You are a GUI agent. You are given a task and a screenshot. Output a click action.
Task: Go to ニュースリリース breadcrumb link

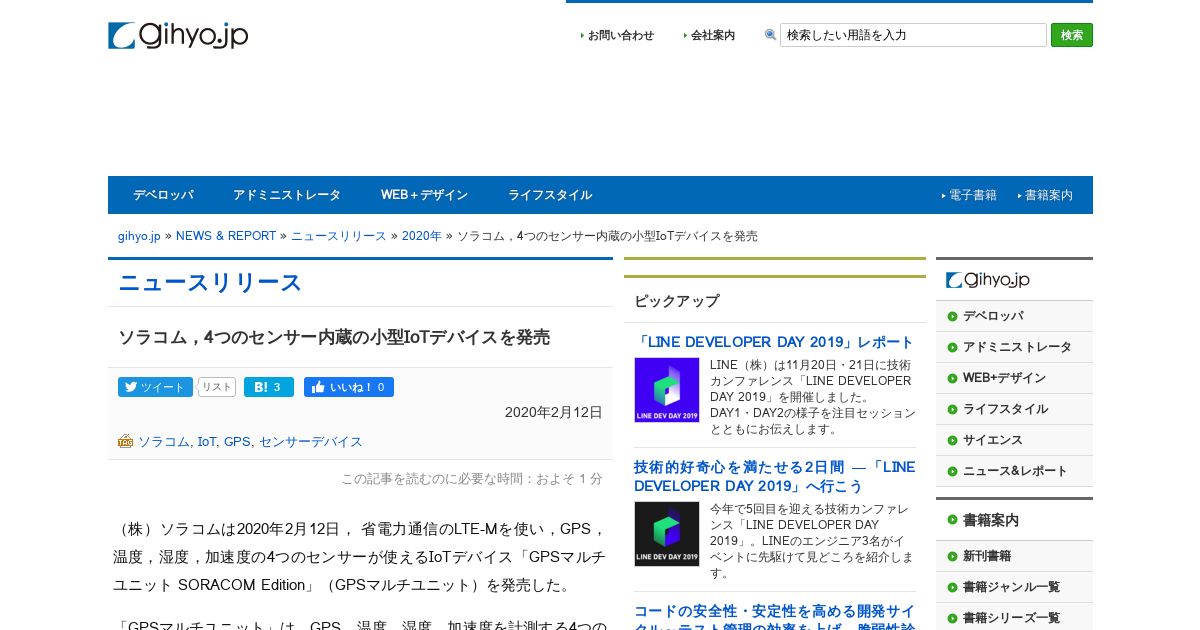click(339, 236)
